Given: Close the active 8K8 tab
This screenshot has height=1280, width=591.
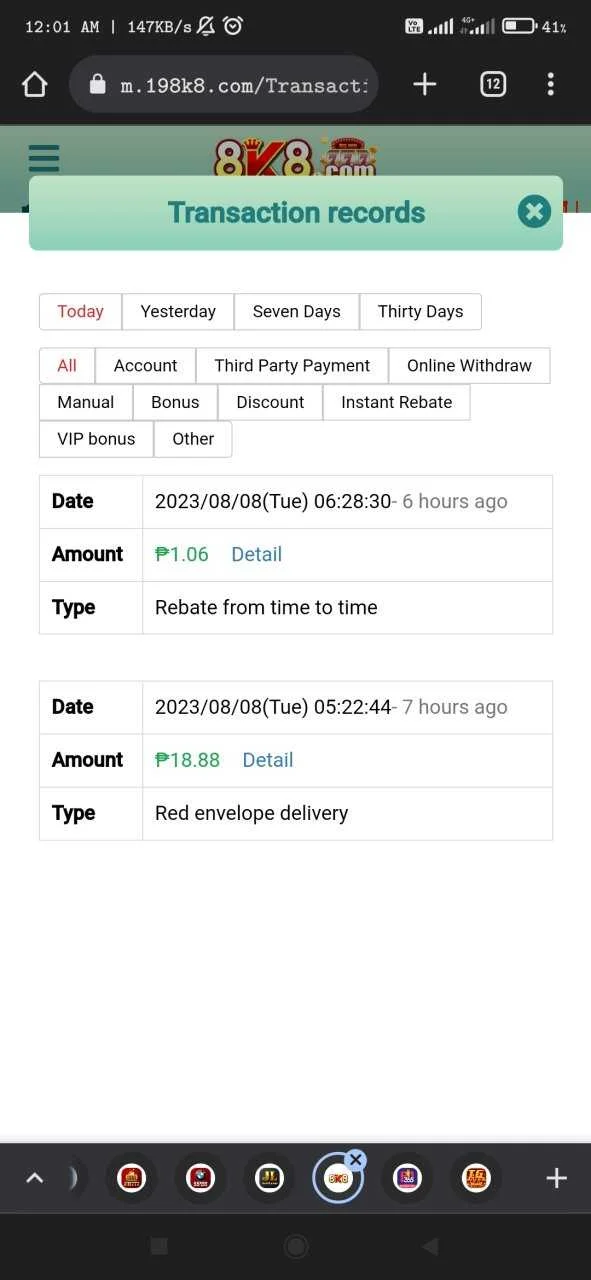Looking at the screenshot, I should coord(355,1160).
